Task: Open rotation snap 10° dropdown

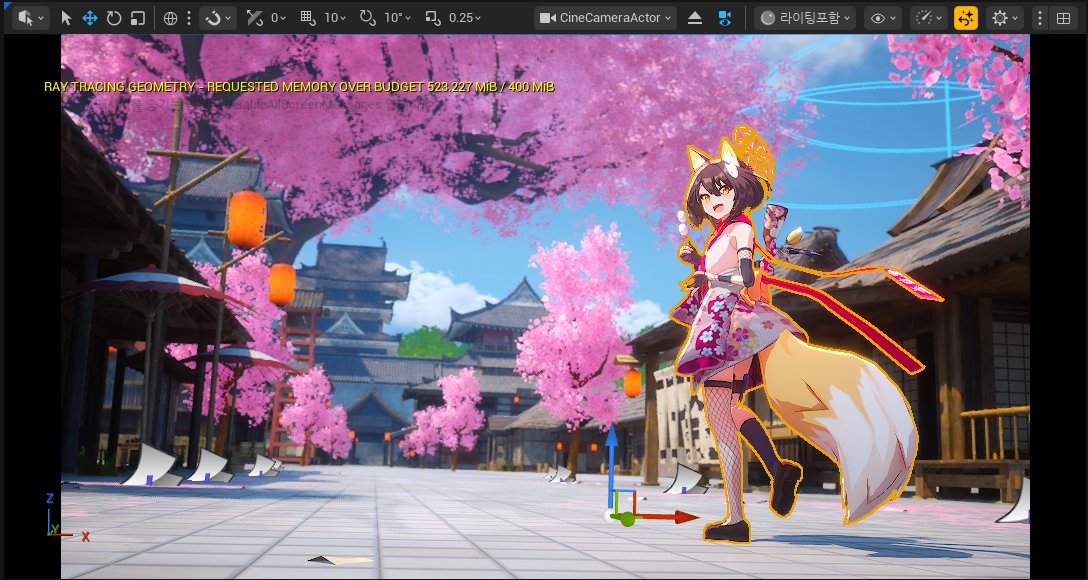Action: pyautogui.click(x=398, y=18)
